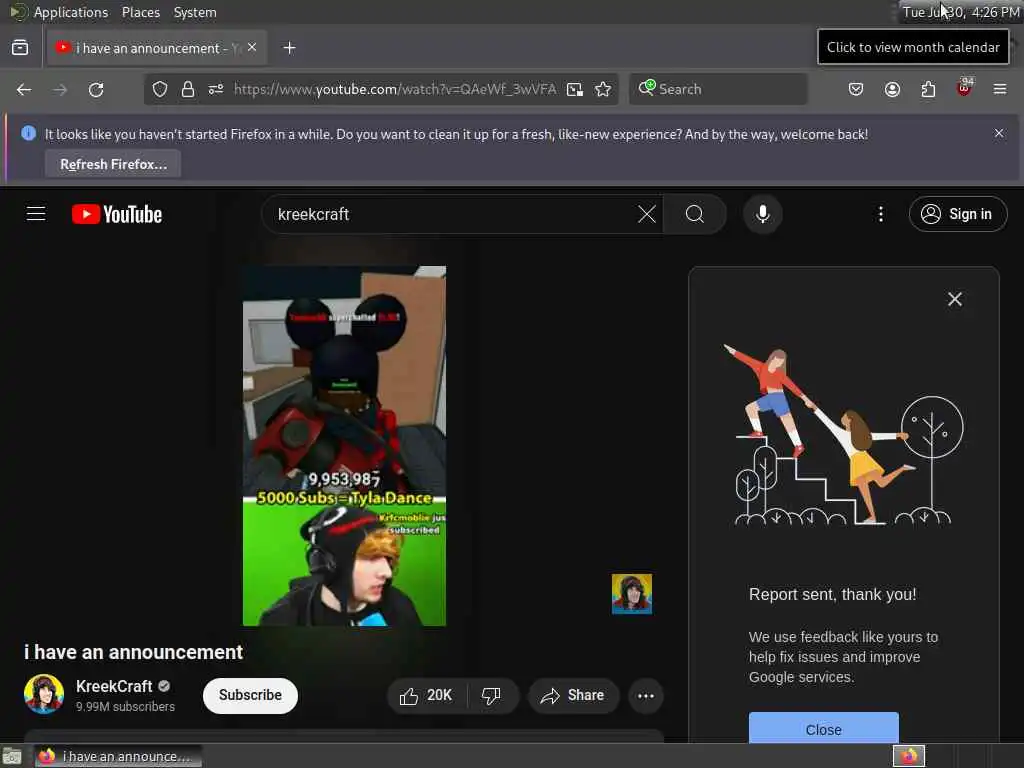Open more actions ellipsis menu
Screen dimensions: 1024x768
click(x=646, y=696)
